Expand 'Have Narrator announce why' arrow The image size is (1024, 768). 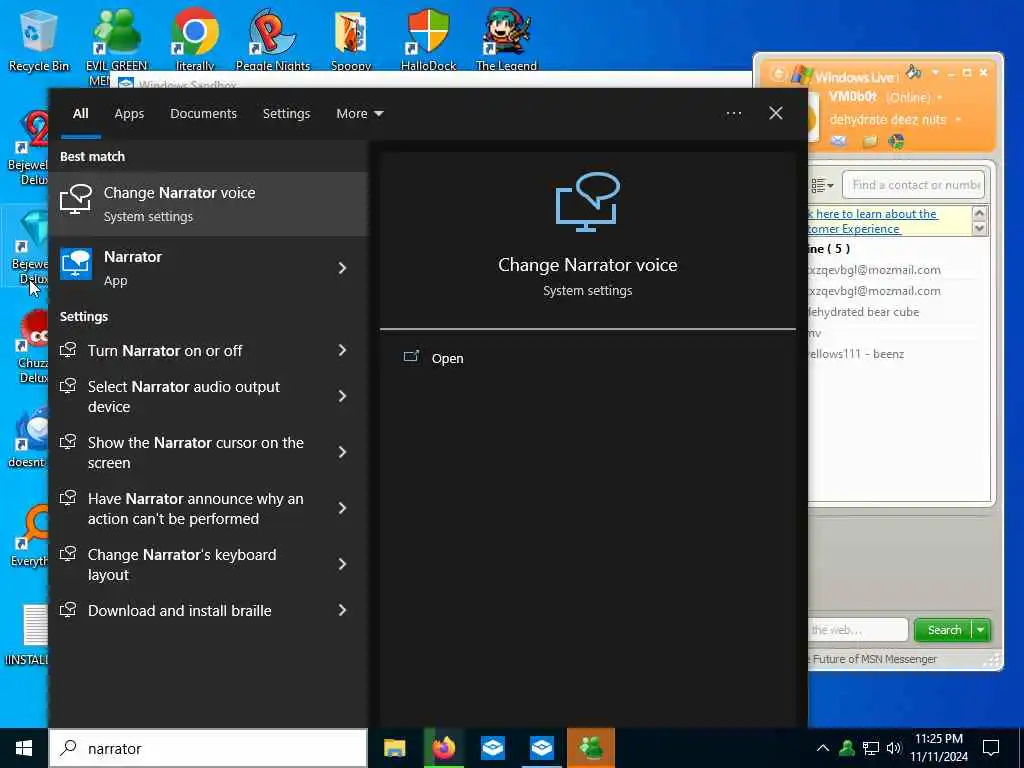point(342,508)
